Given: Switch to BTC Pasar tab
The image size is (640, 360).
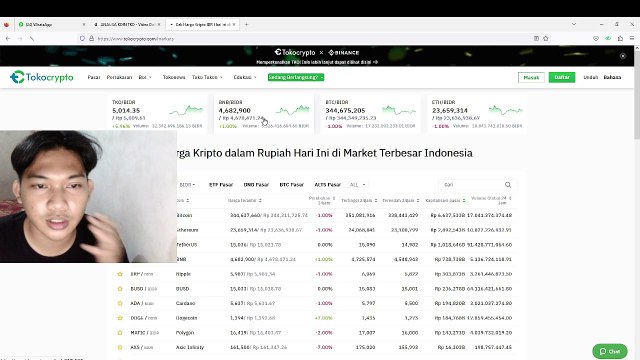Looking at the screenshot, I should (291, 184).
